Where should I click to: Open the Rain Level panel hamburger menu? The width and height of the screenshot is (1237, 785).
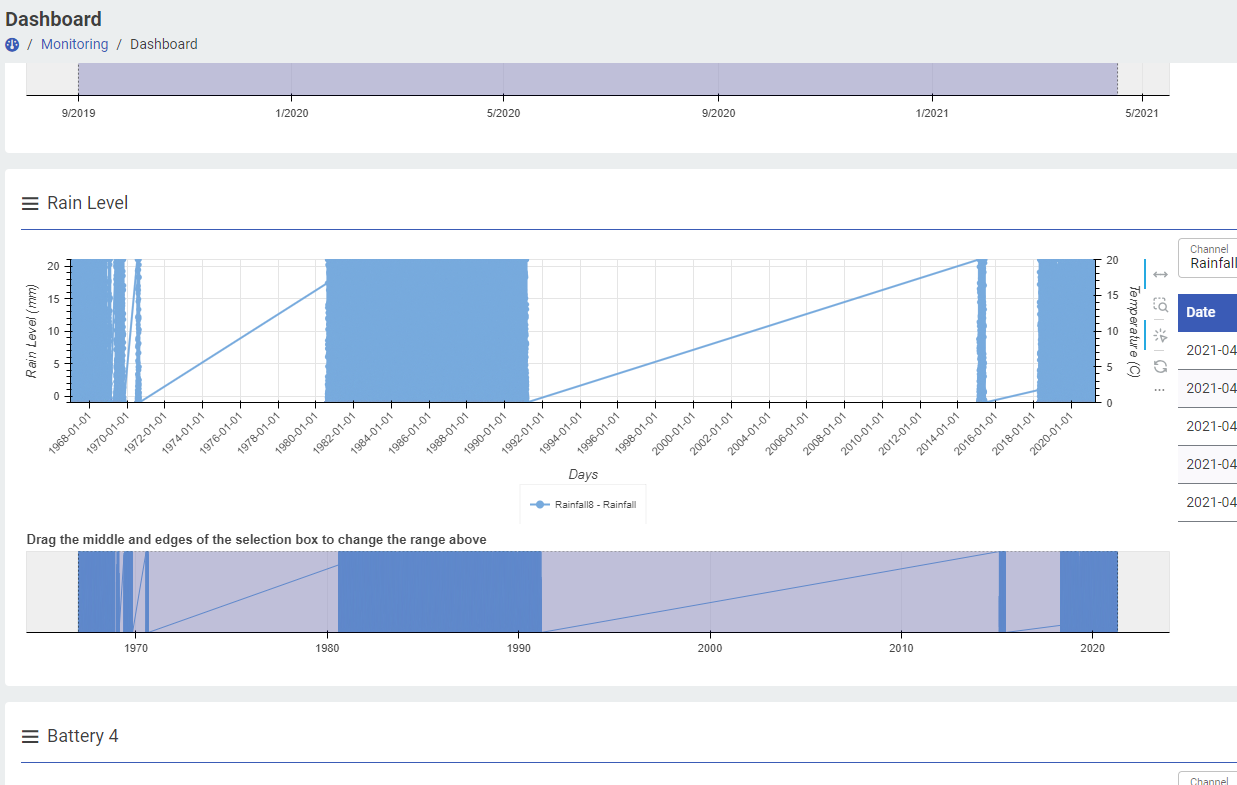point(30,203)
